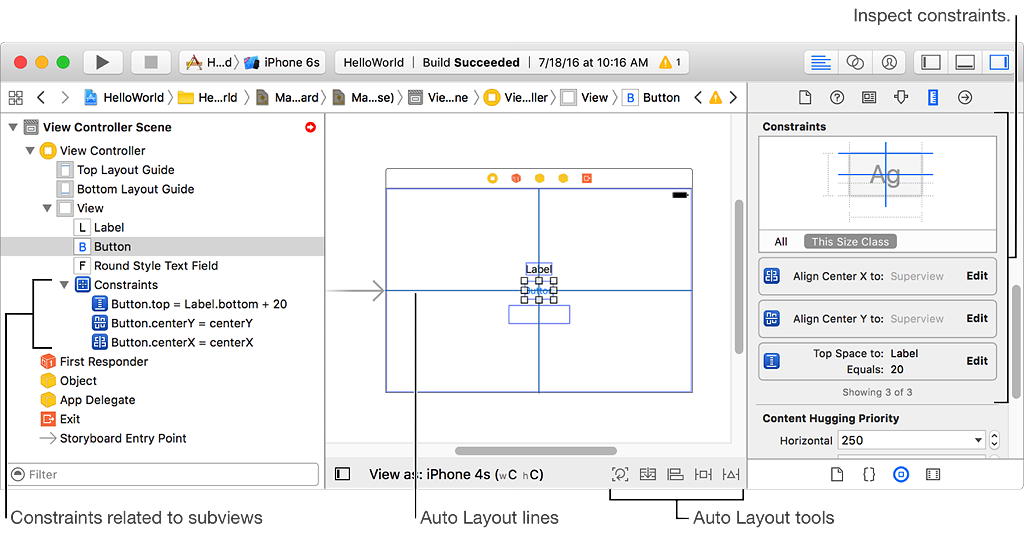
Task: Show the Media library
Action: (x=933, y=474)
